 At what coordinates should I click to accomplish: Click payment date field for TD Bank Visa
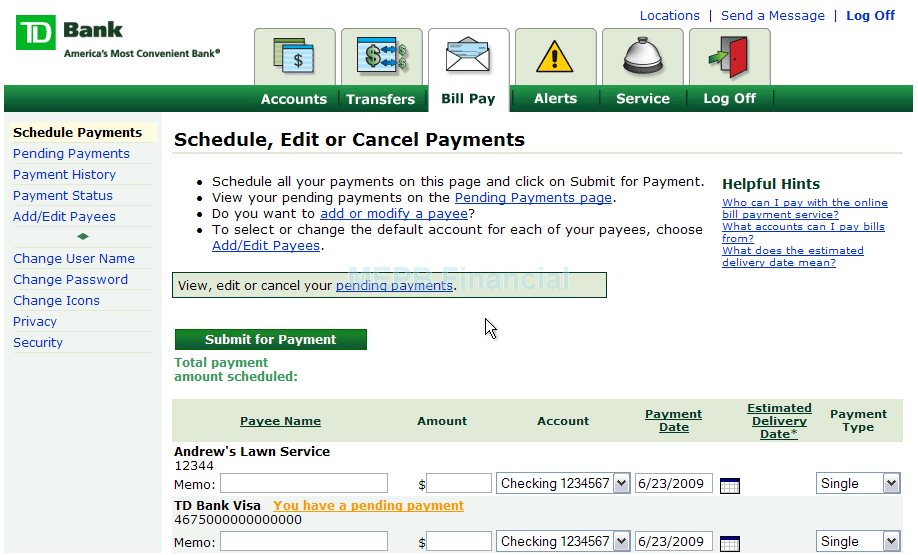click(674, 542)
